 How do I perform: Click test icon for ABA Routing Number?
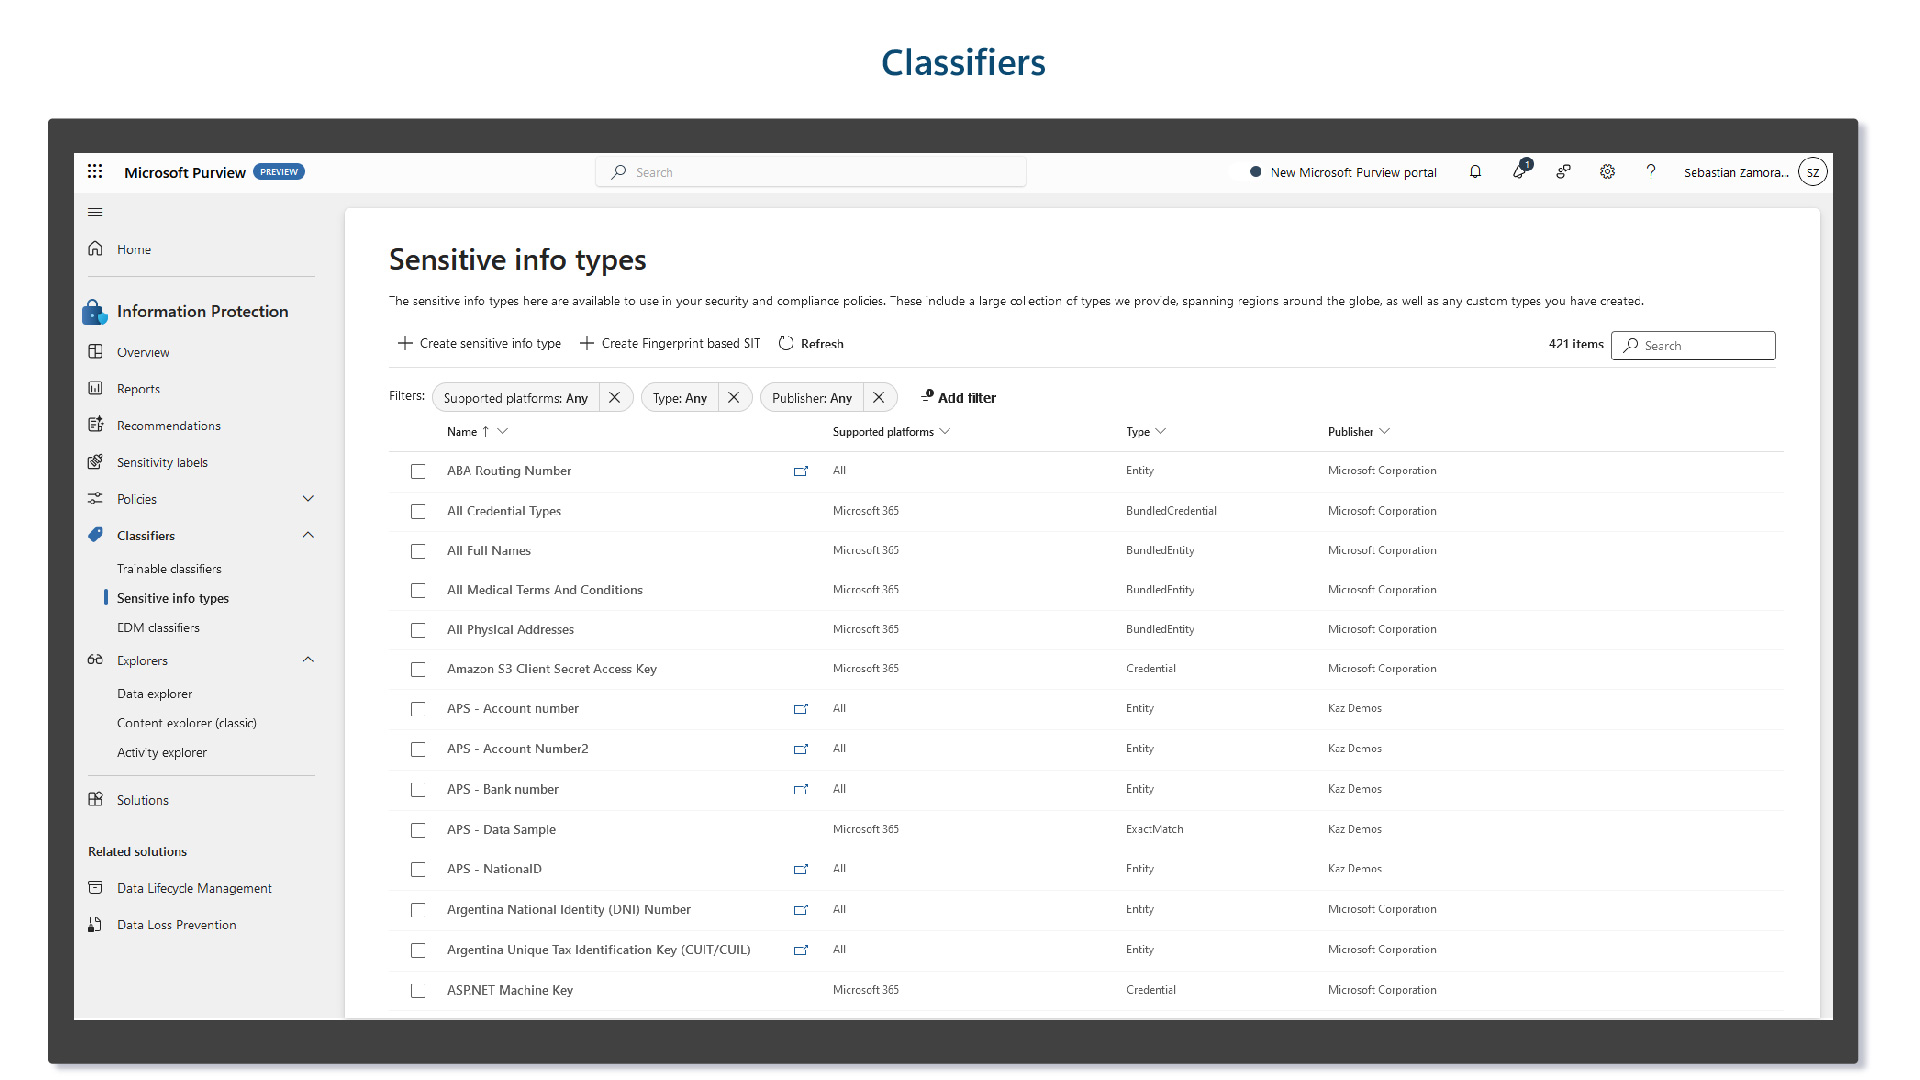pyautogui.click(x=800, y=471)
